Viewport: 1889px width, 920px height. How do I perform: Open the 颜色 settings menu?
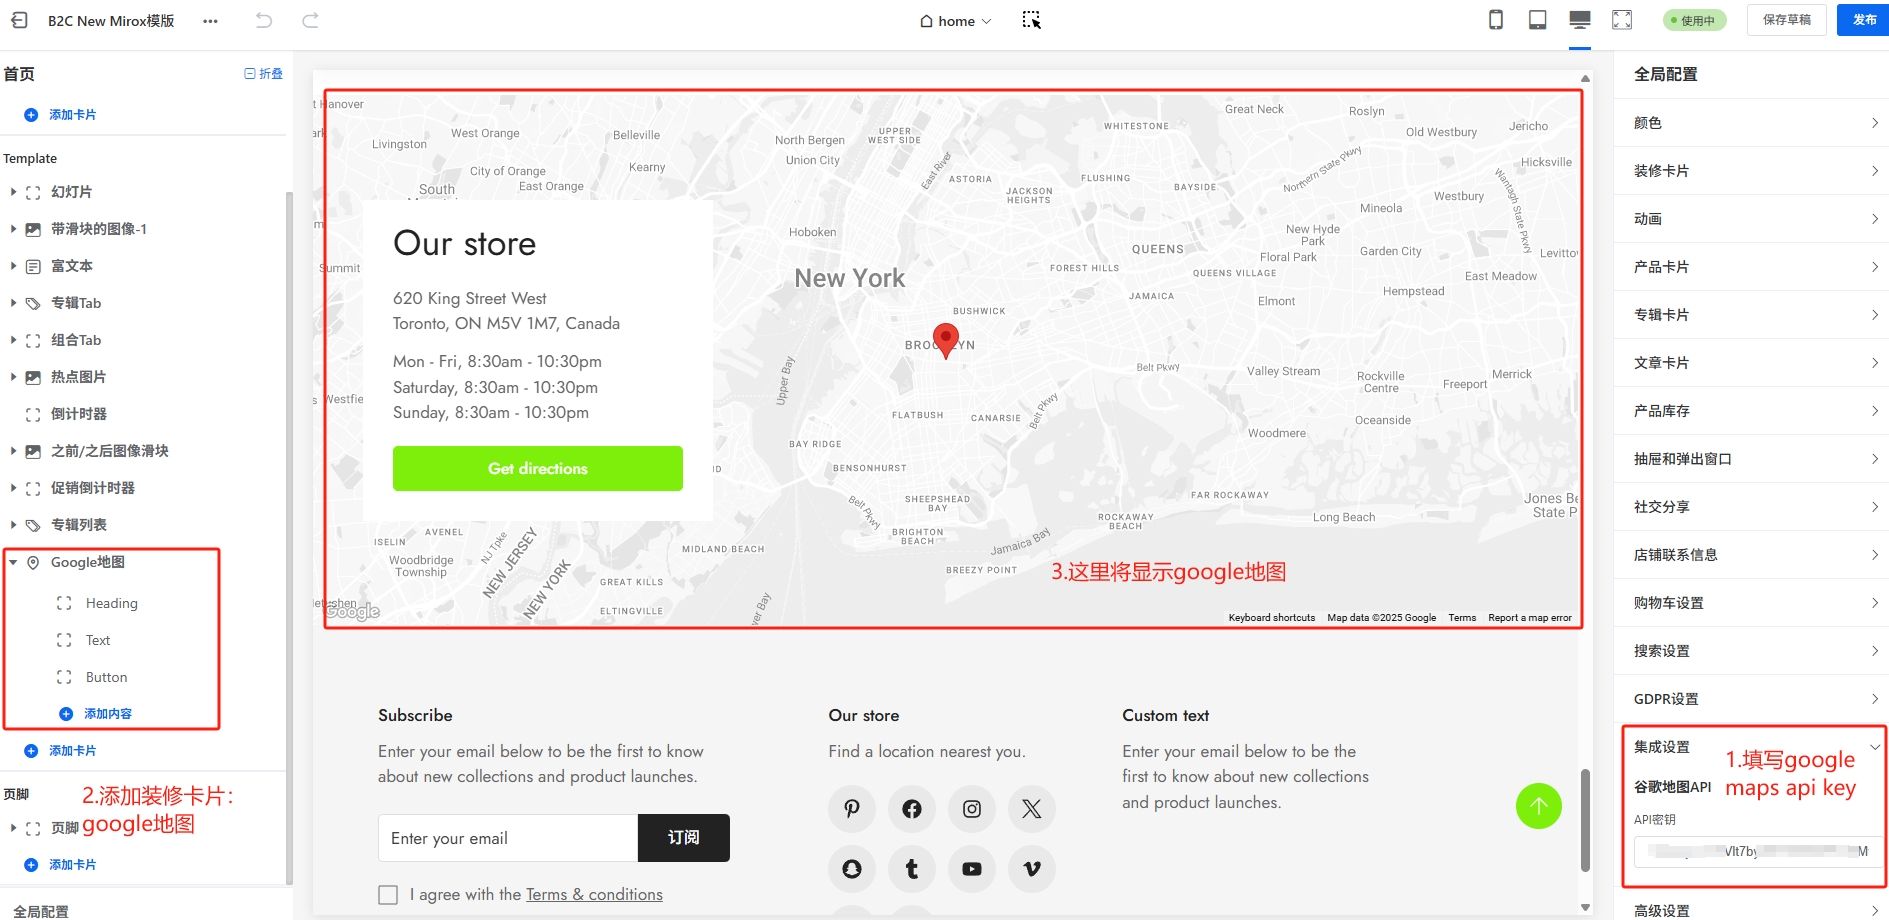pyautogui.click(x=1754, y=123)
